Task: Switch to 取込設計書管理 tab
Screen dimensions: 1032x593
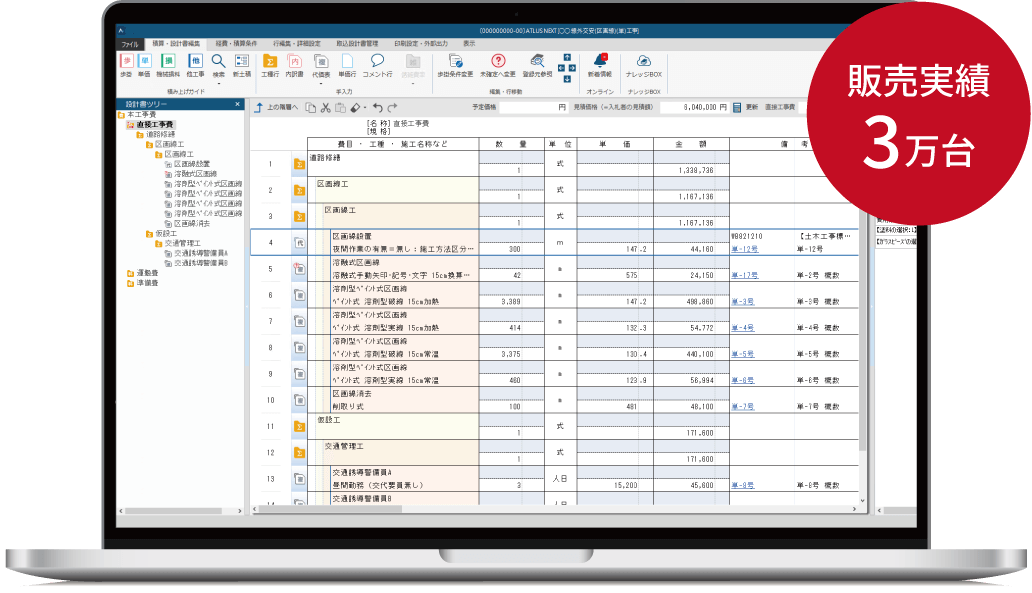Action: click(357, 44)
